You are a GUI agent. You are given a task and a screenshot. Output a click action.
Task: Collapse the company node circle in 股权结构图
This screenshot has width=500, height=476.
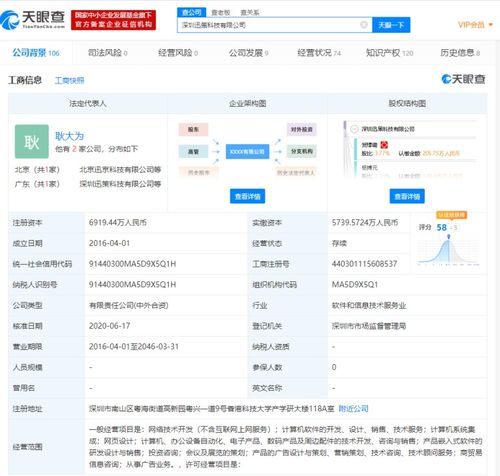[x=354, y=129]
